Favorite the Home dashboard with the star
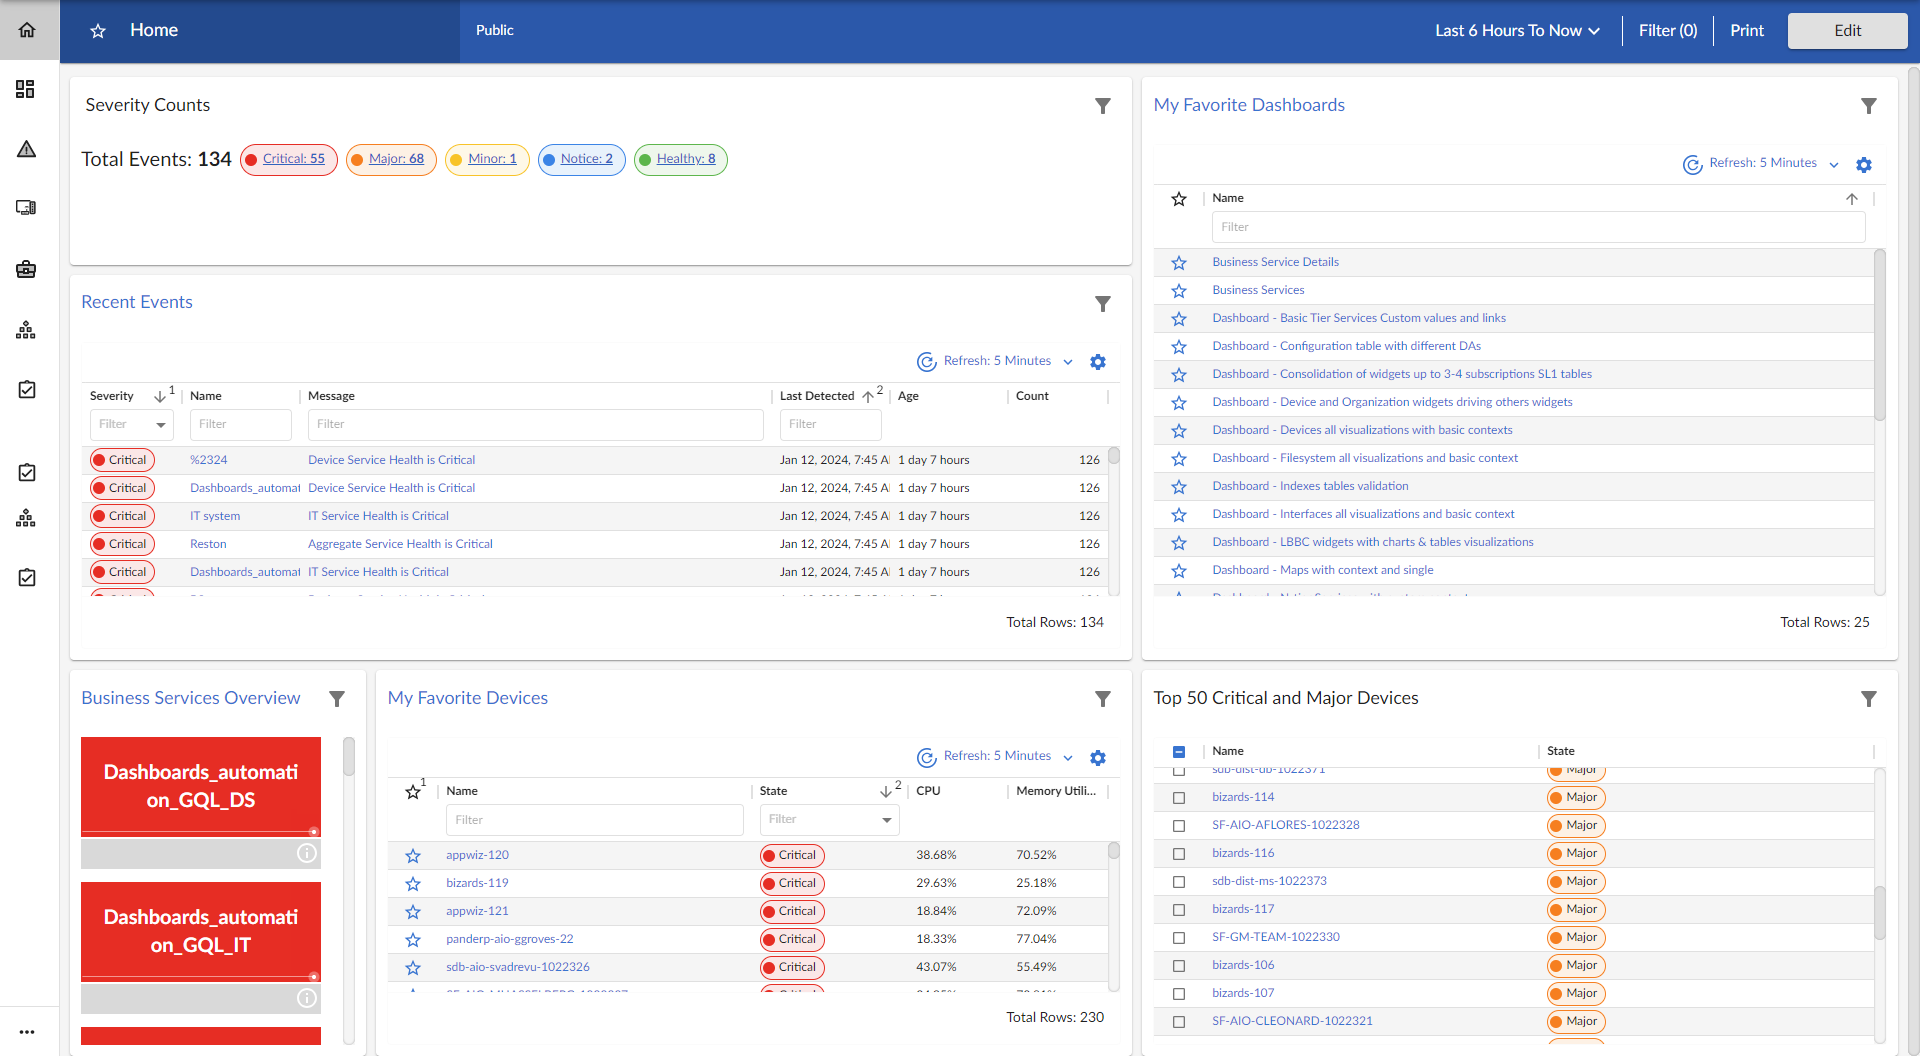The height and width of the screenshot is (1056, 1920). (x=98, y=31)
